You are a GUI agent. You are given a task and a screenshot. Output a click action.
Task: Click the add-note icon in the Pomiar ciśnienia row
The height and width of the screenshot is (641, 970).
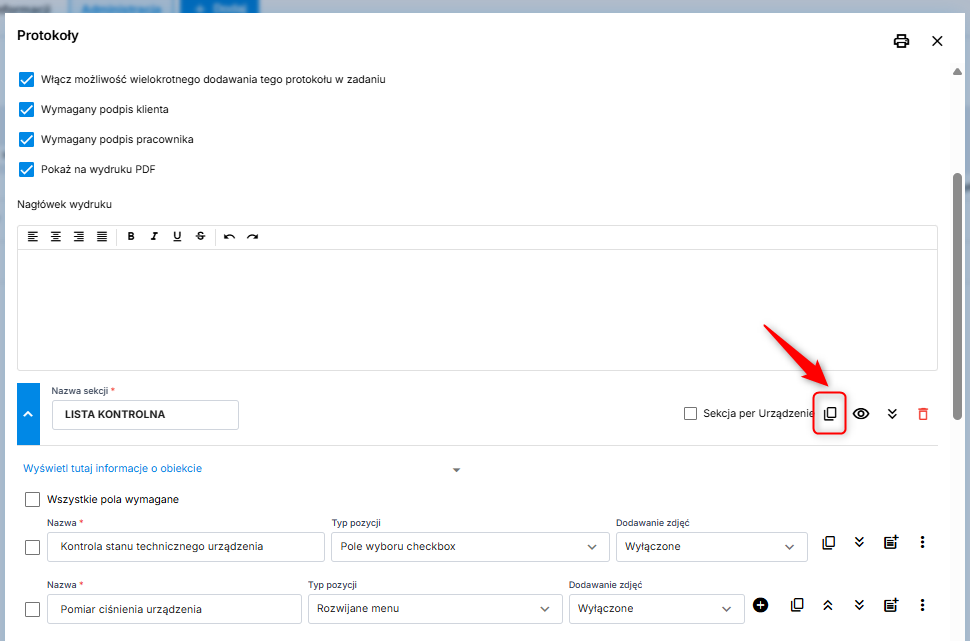[x=890, y=605]
